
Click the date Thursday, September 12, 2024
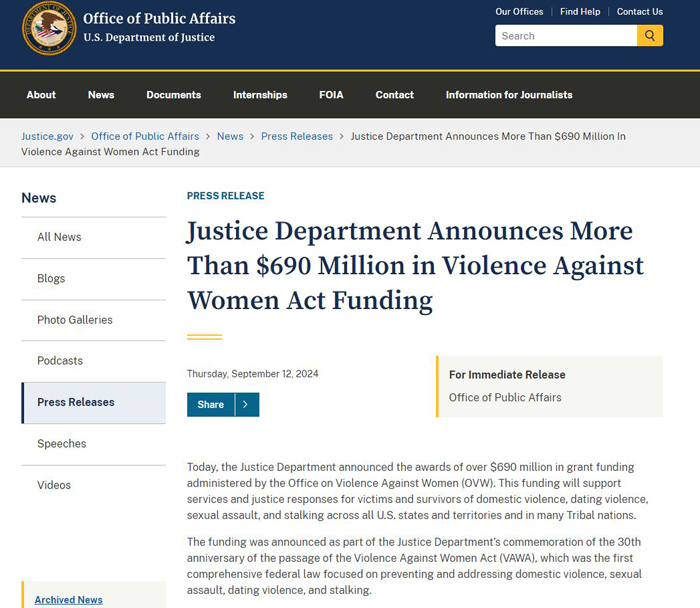[253, 374]
